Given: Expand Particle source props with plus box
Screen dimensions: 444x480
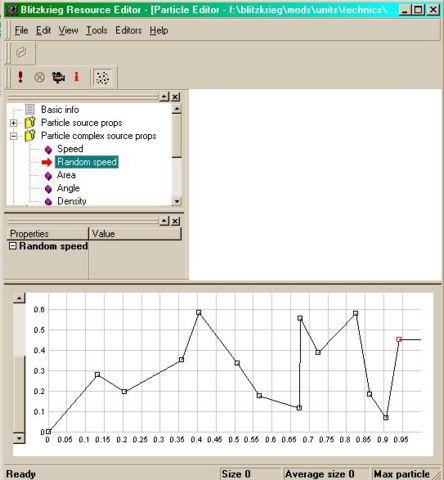Looking at the screenshot, I should (14, 123).
